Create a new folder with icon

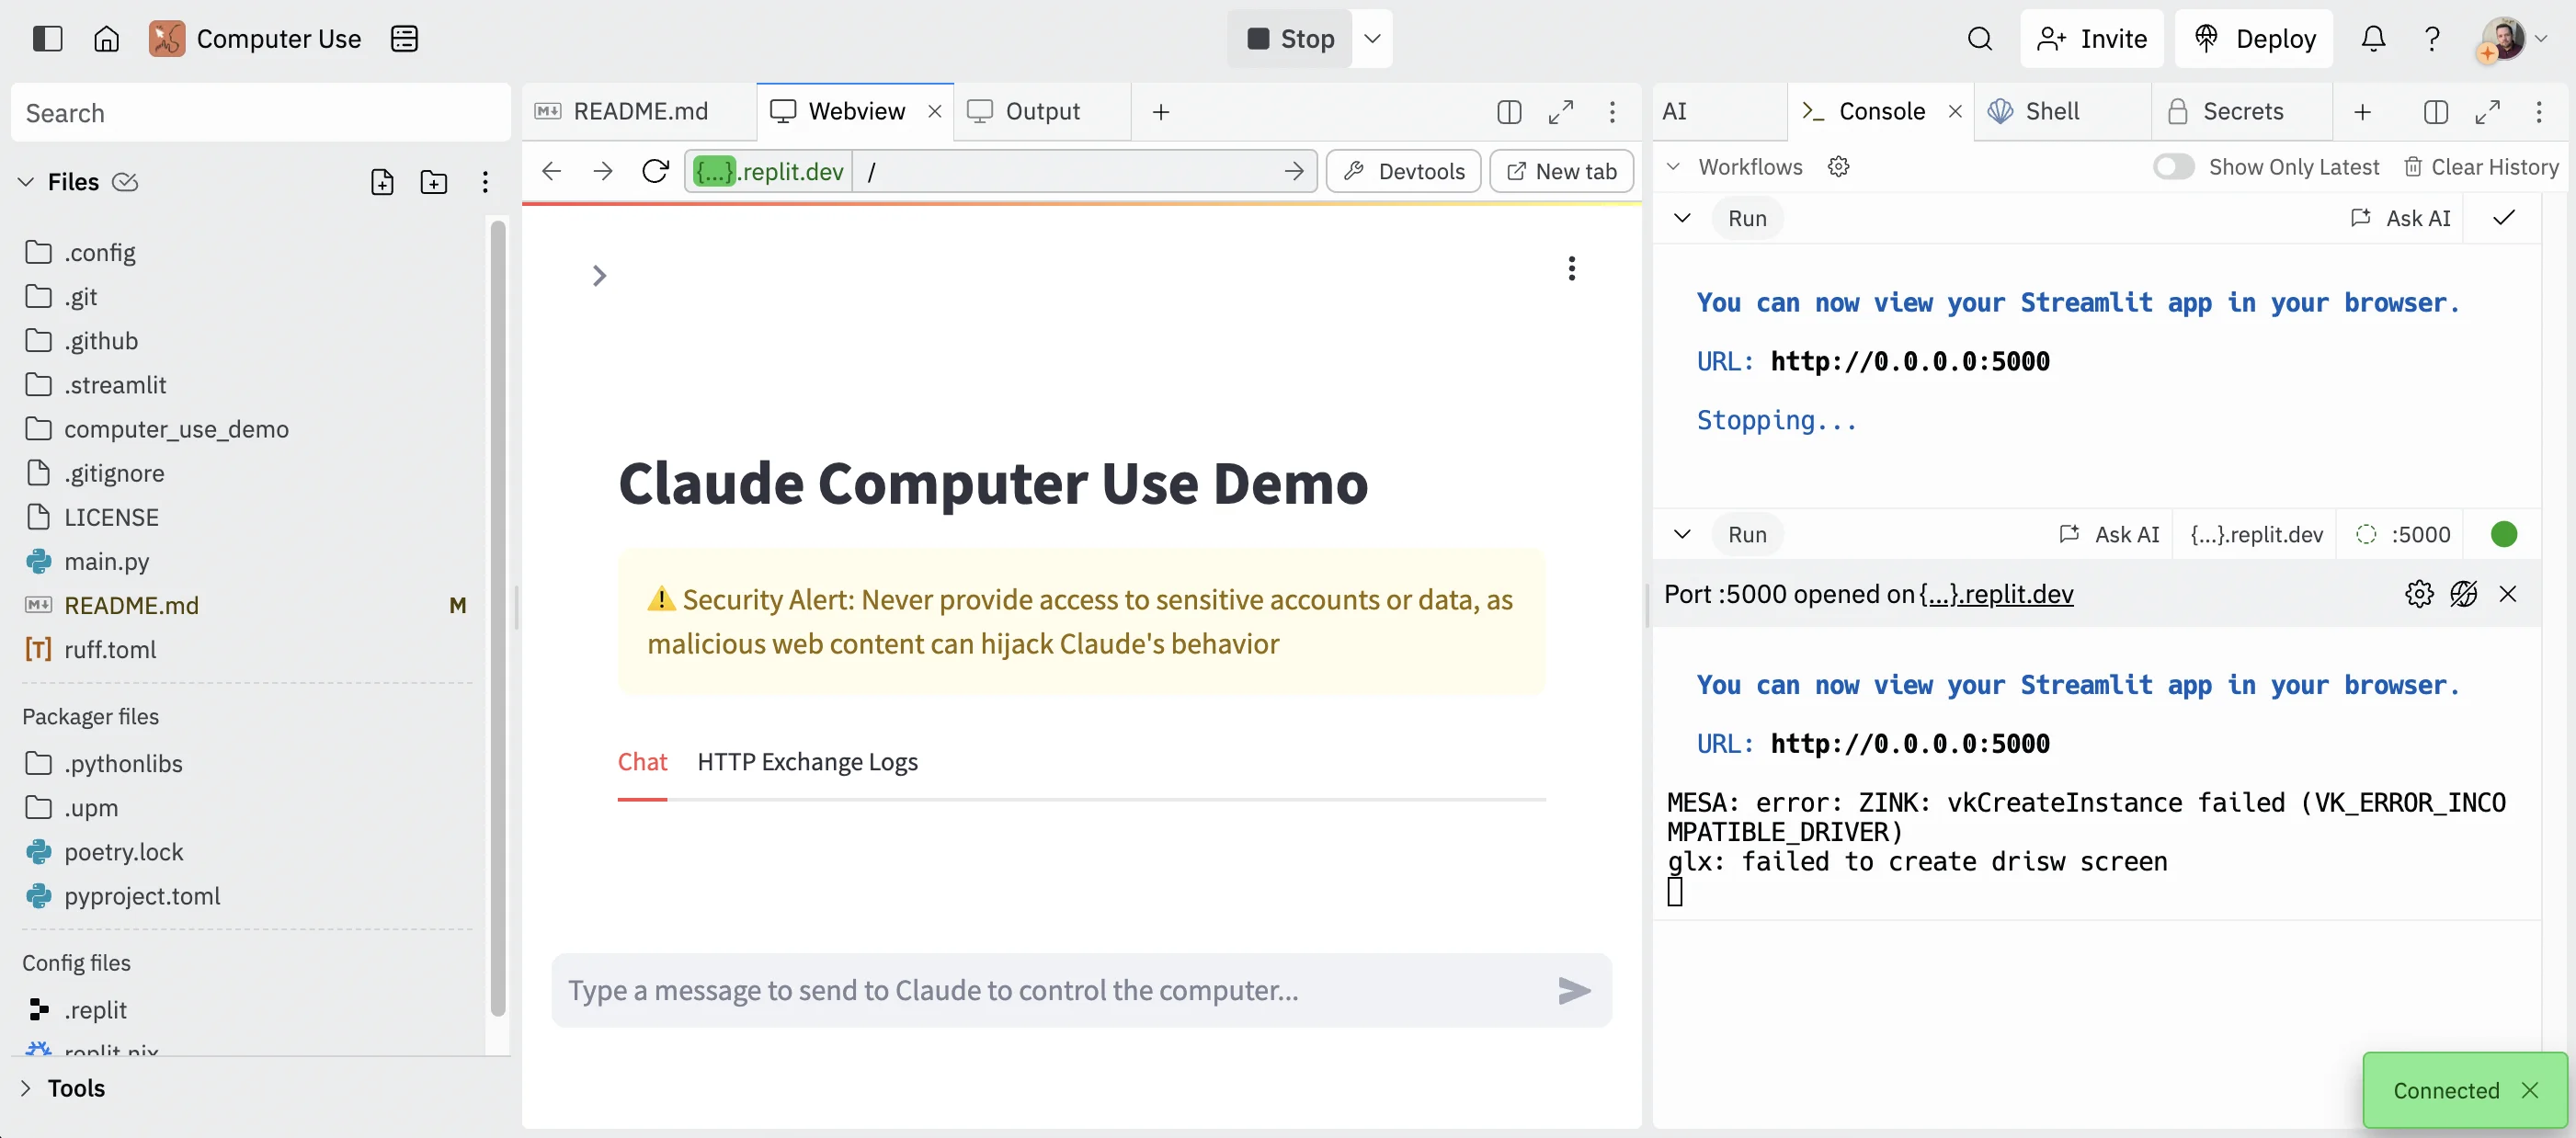(x=433, y=182)
